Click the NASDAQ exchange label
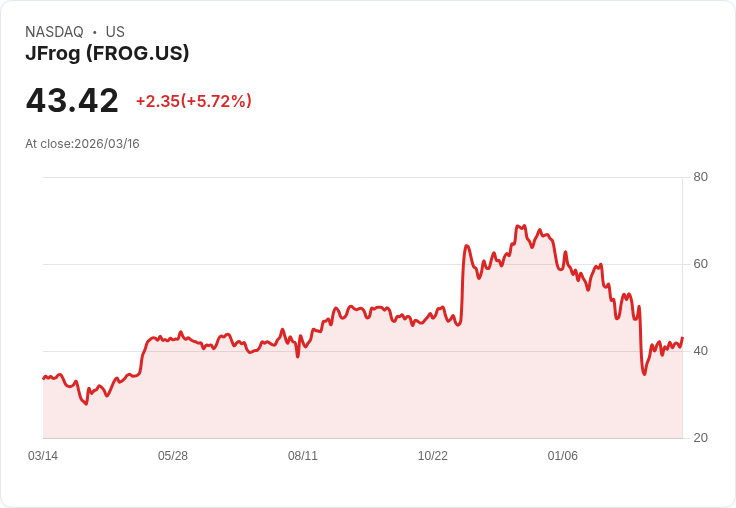 pos(54,32)
